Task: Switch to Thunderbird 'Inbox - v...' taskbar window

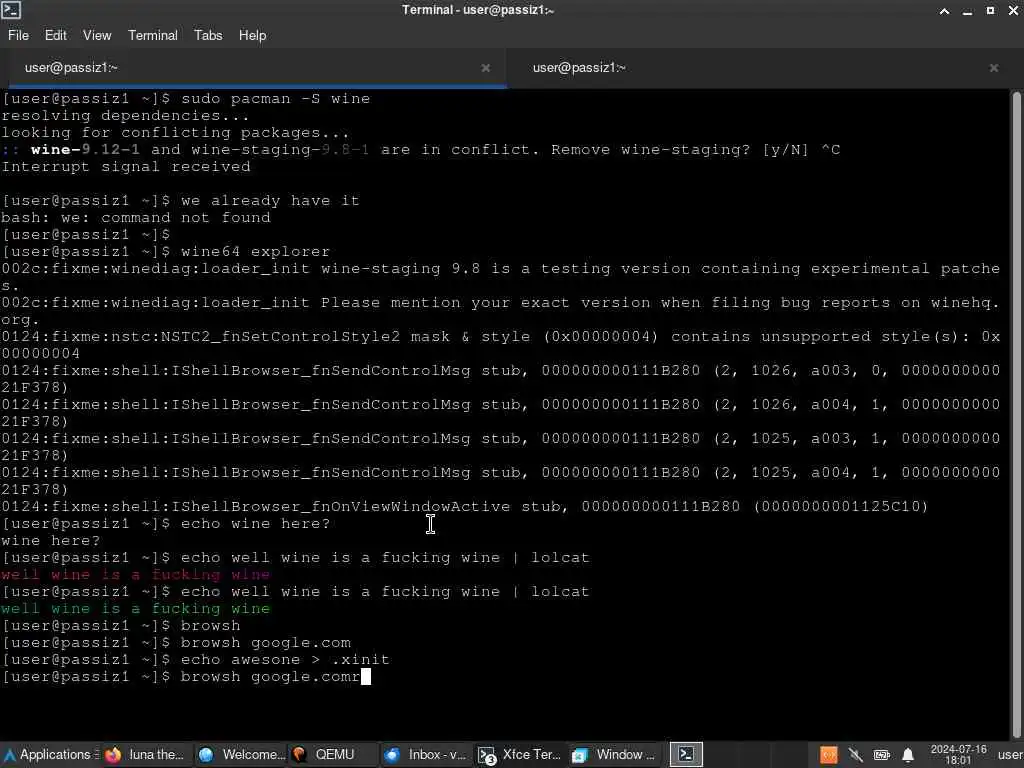Action: point(427,755)
